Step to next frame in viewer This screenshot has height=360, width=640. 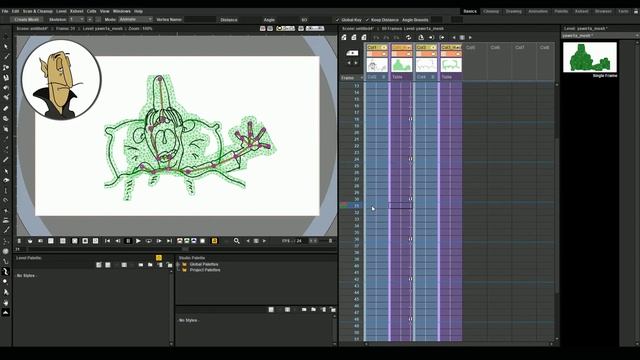(x=159, y=241)
